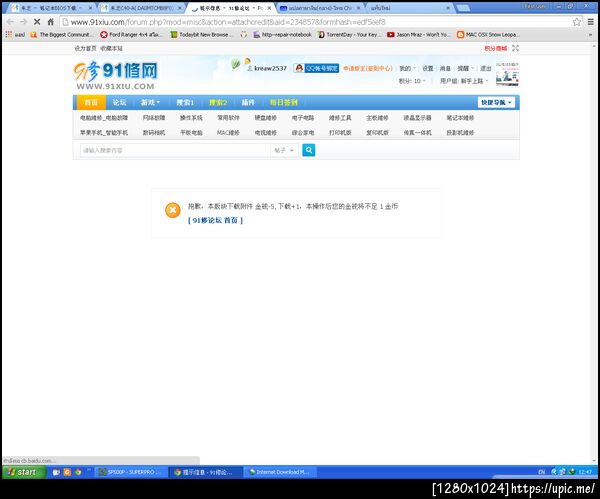Bookmark this page with the star icon
The width and height of the screenshot is (600, 499).
coord(577,22)
